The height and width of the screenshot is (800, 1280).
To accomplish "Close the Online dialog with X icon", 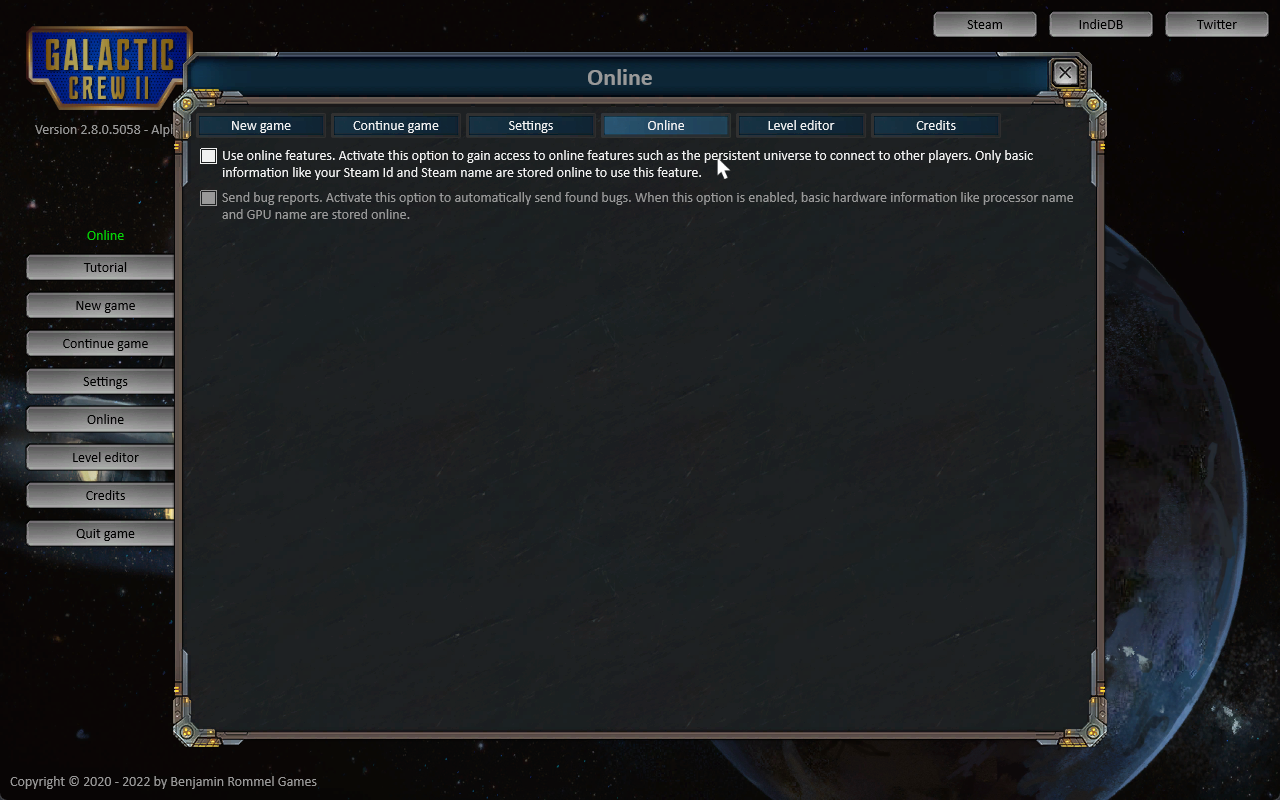I will (x=1065, y=73).
